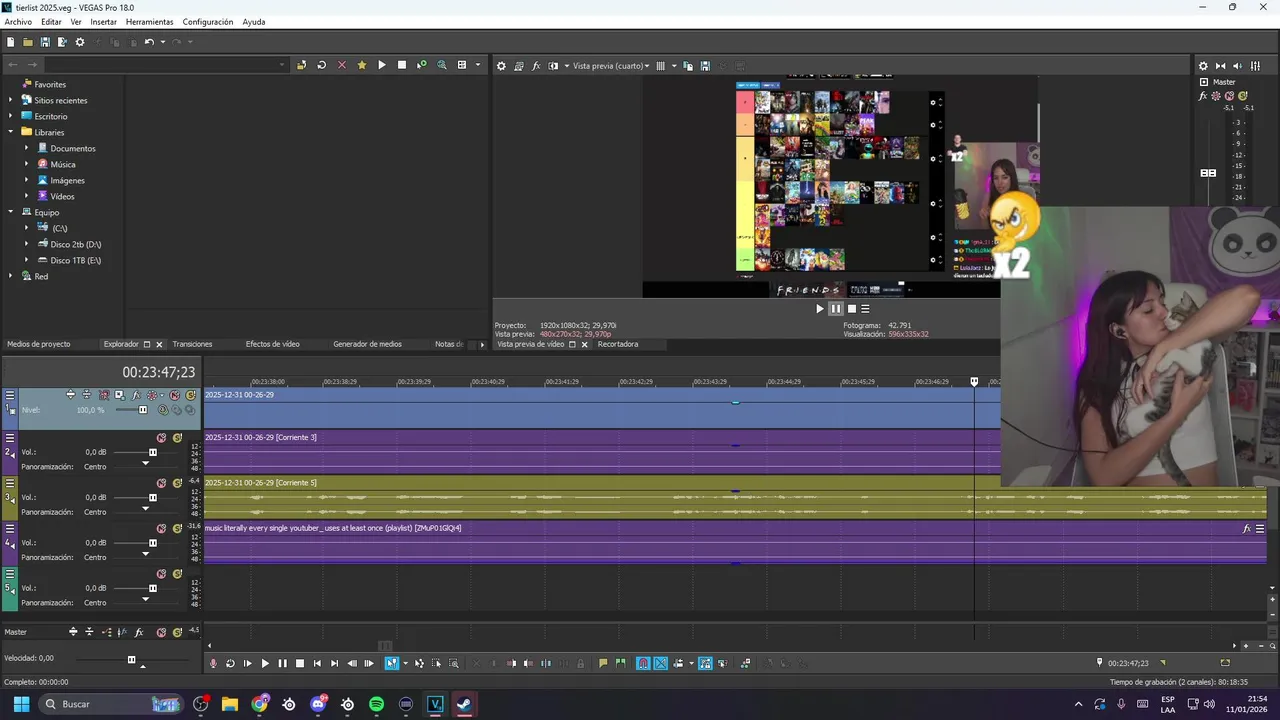Add to favorites with the star icon

(x=362, y=65)
